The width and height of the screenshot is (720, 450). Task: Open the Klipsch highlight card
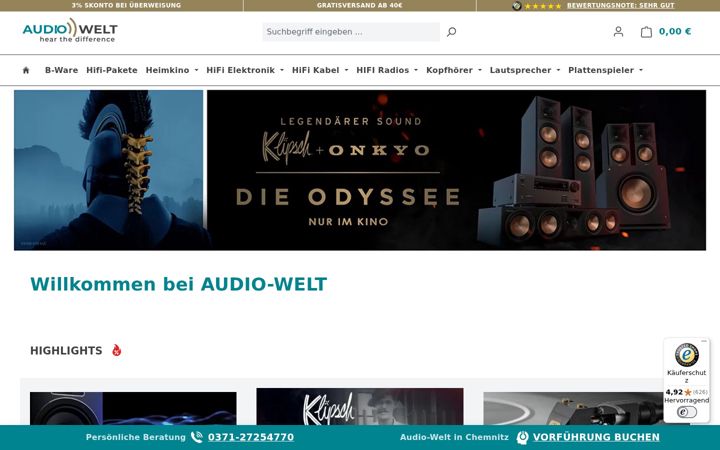[360, 406]
